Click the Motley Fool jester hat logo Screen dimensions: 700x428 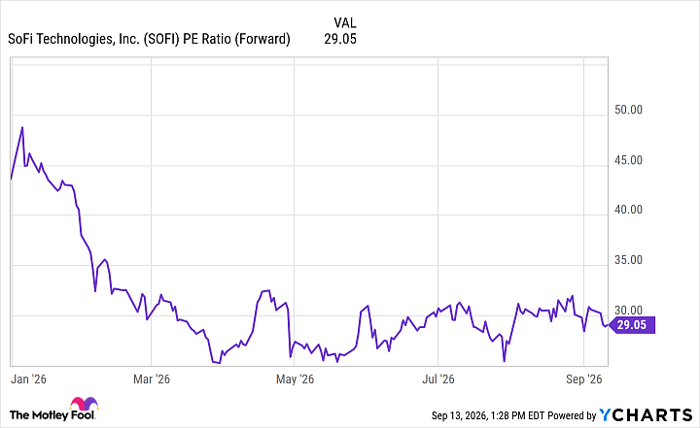(x=84, y=403)
